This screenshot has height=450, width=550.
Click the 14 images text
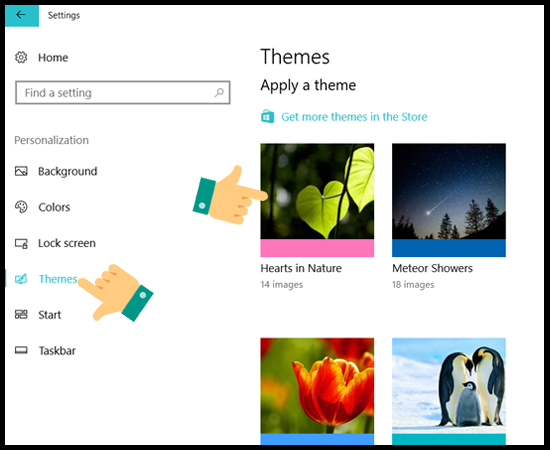pyautogui.click(x=282, y=284)
